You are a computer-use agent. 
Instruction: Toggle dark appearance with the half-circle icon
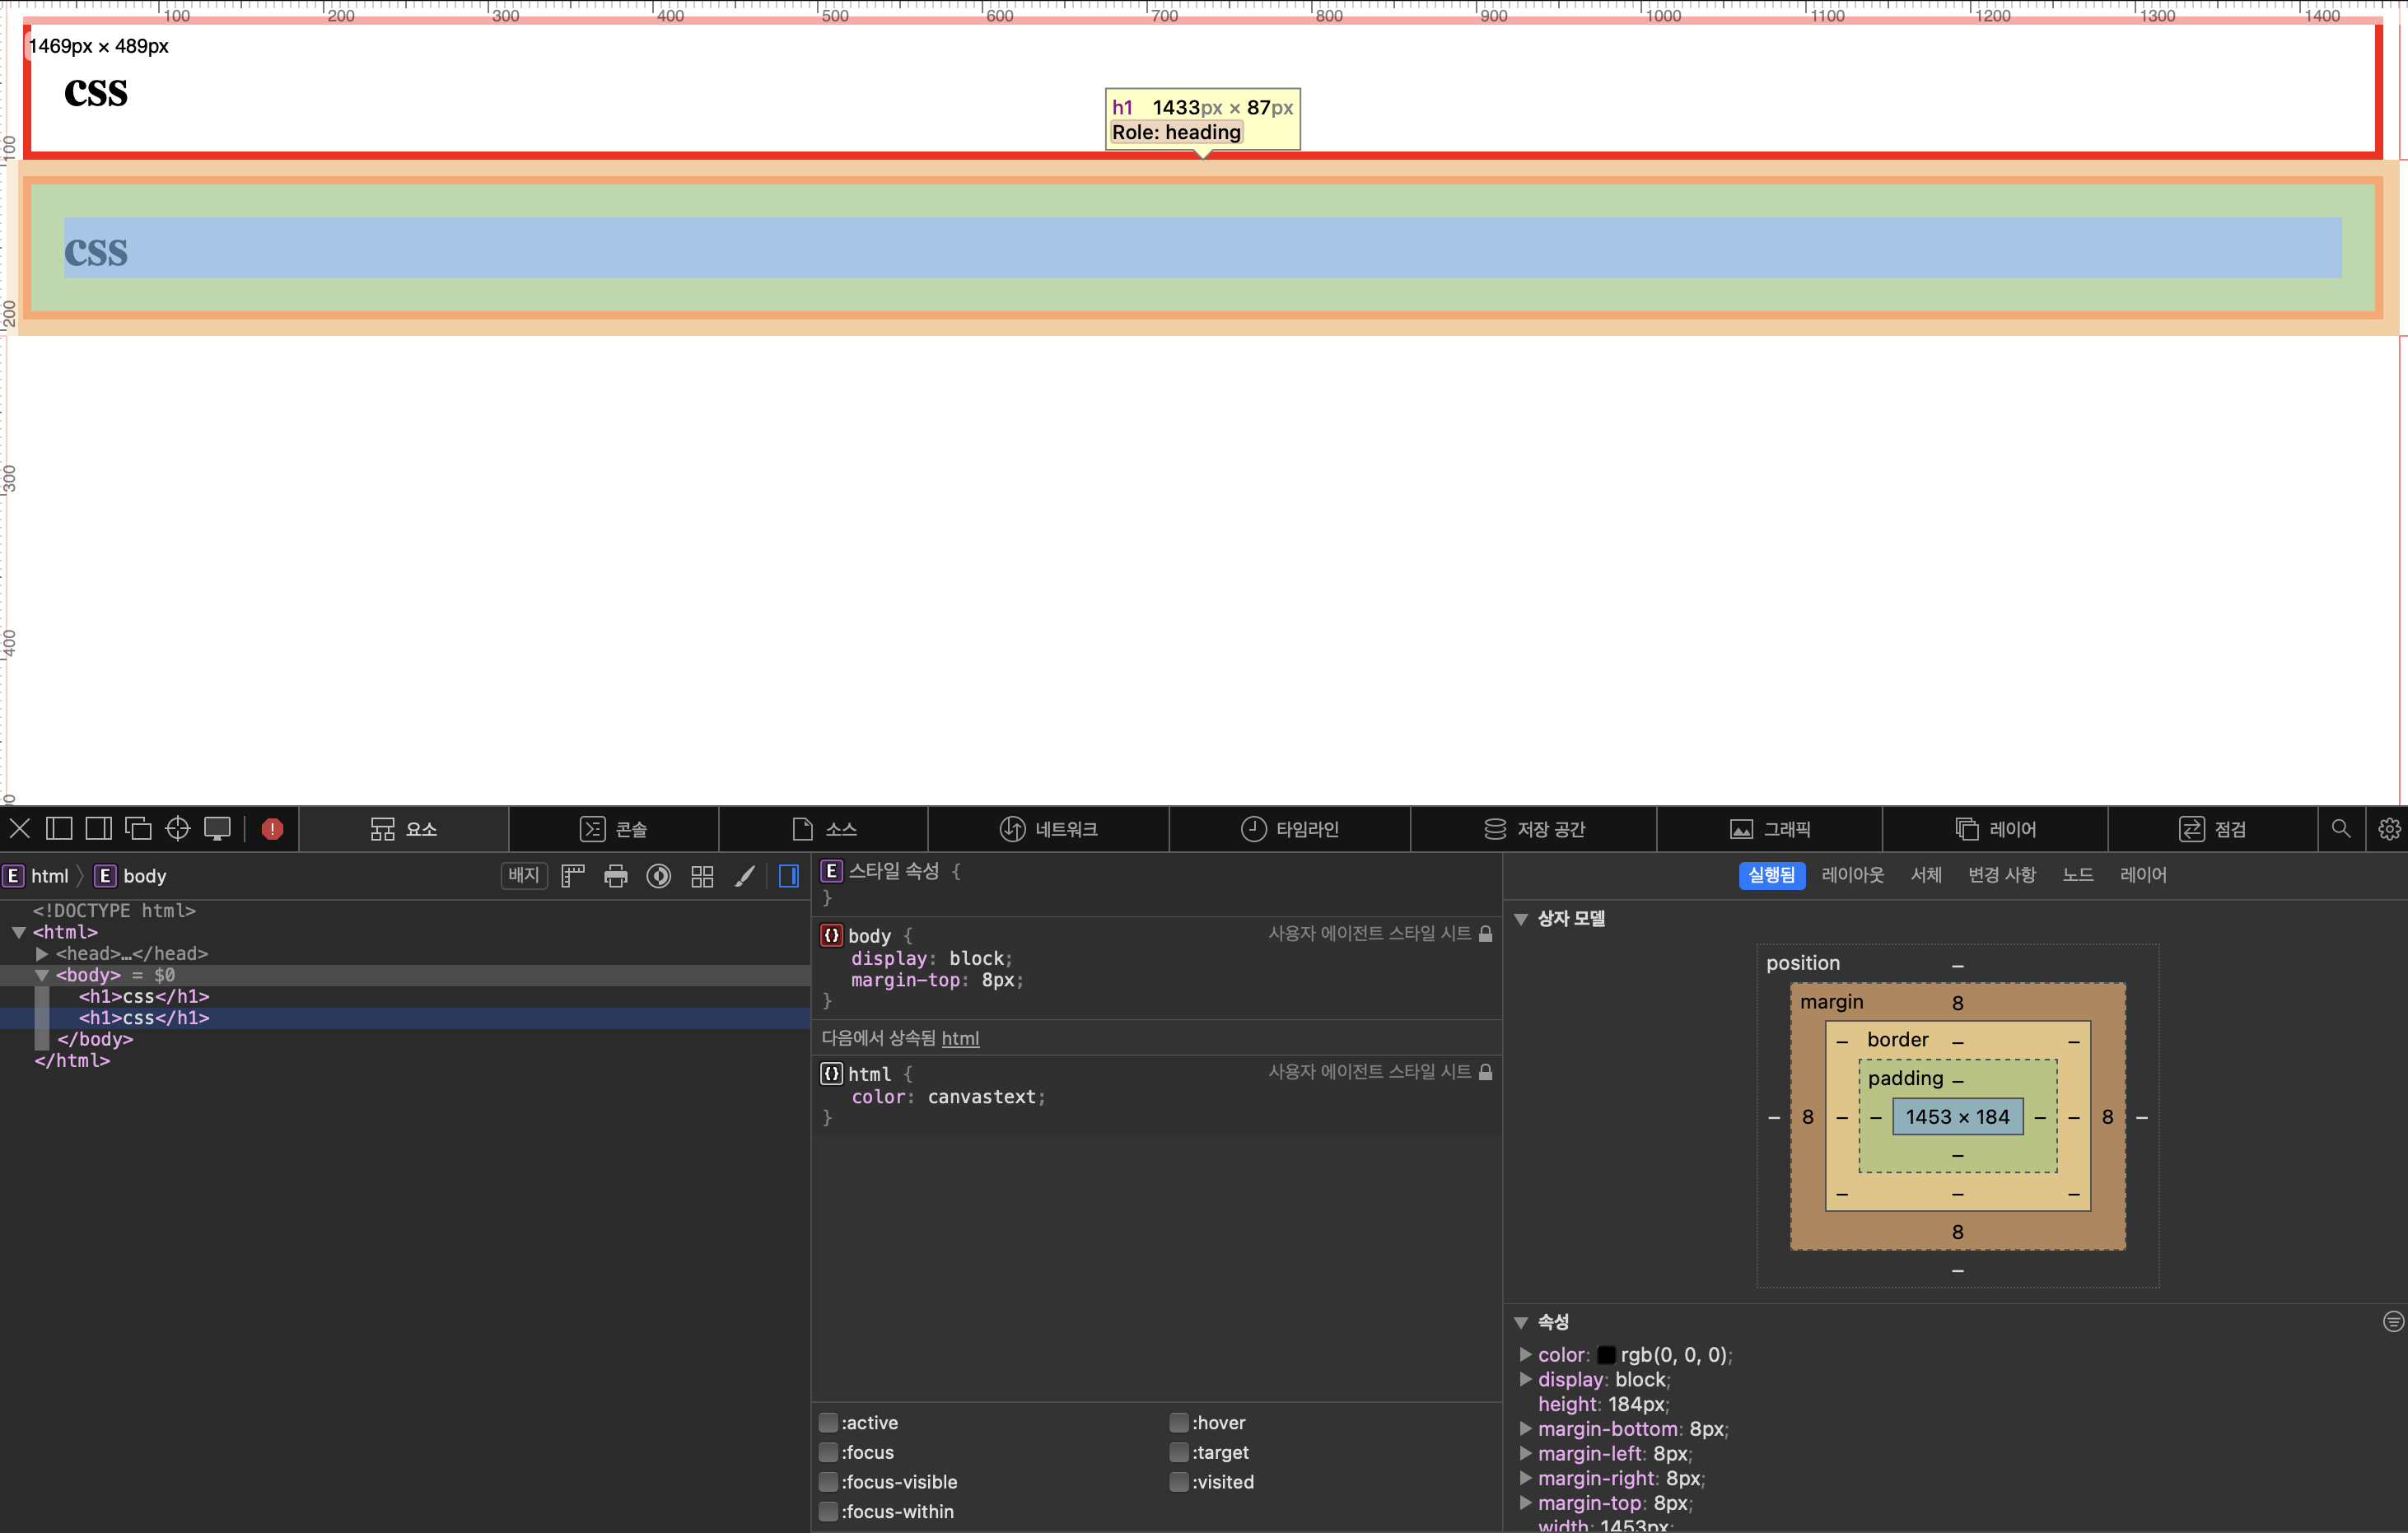click(659, 876)
